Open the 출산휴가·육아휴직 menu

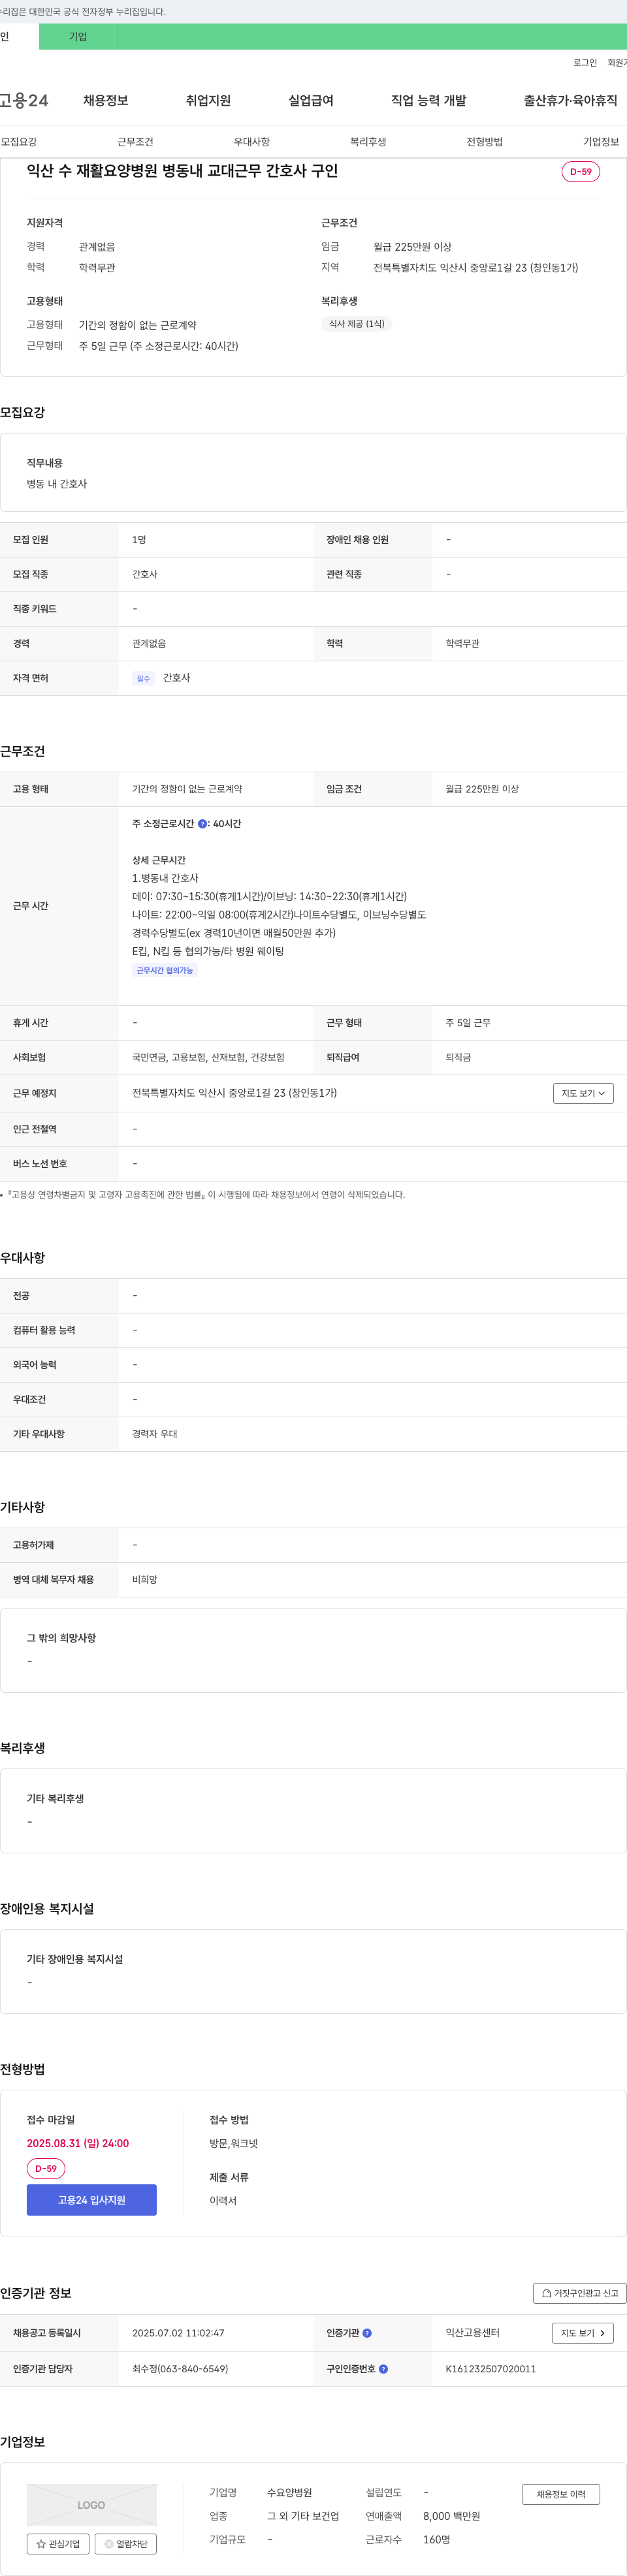(x=570, y=100)
